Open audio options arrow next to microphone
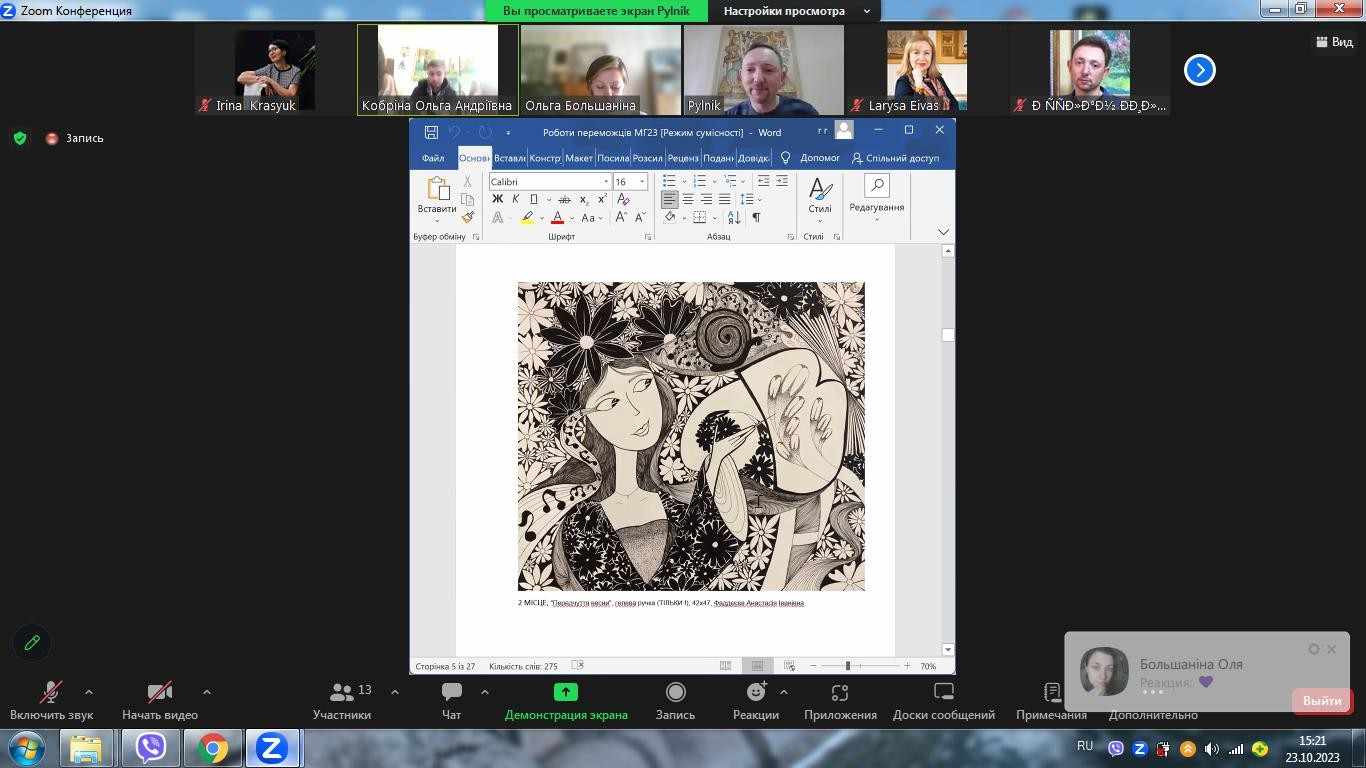 click(x=88, y=691)
